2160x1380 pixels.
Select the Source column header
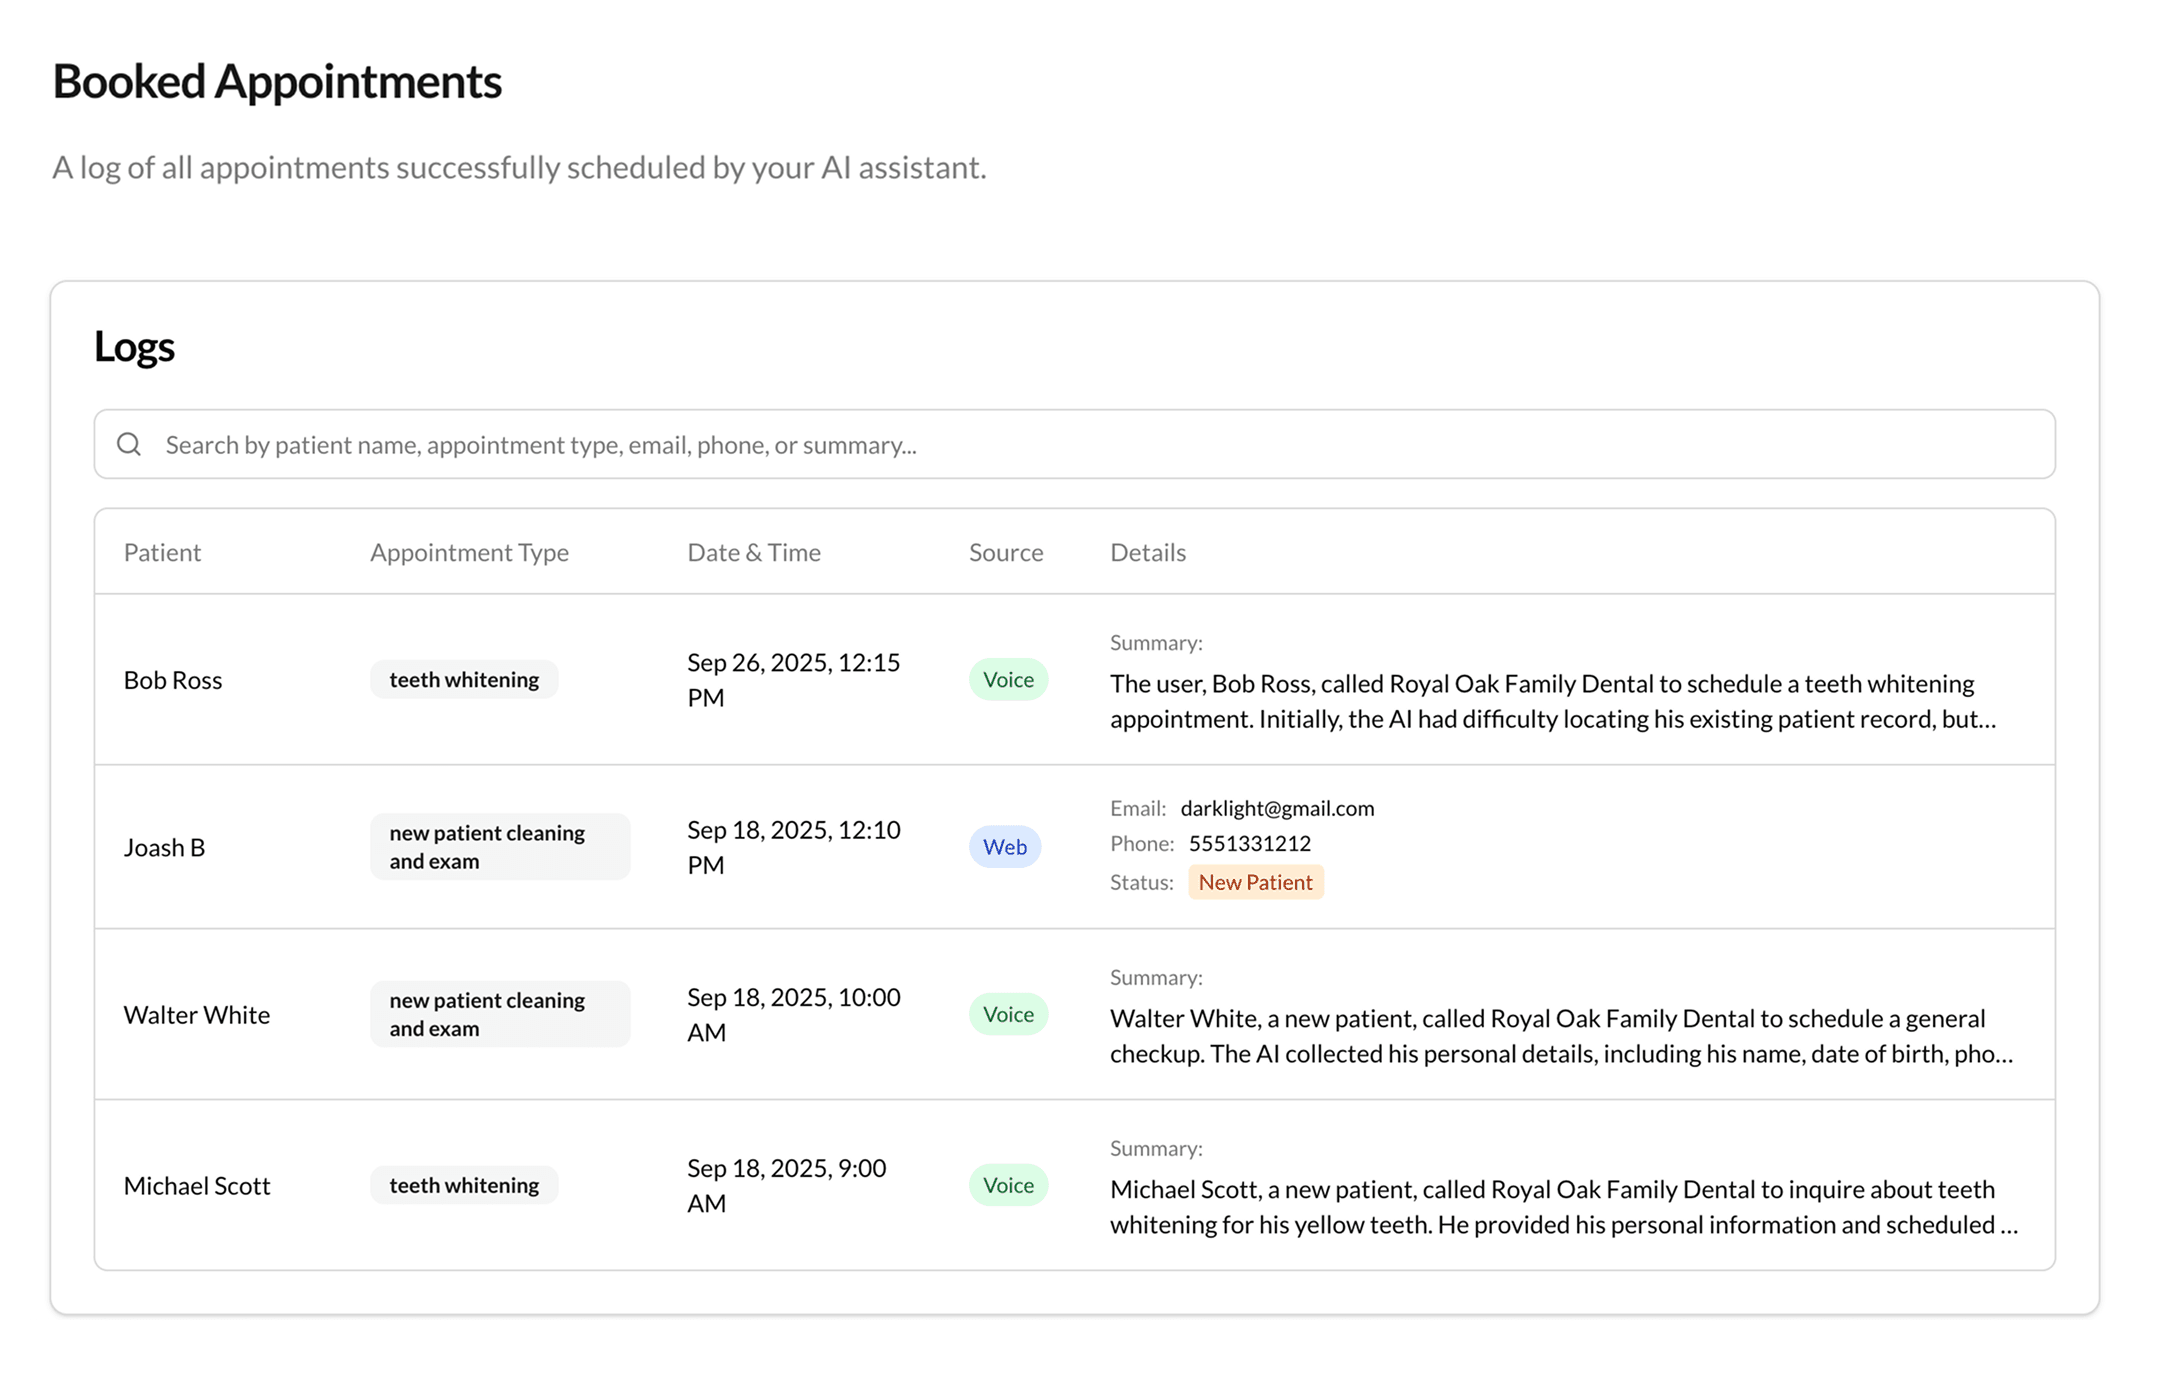[1006, 552]
